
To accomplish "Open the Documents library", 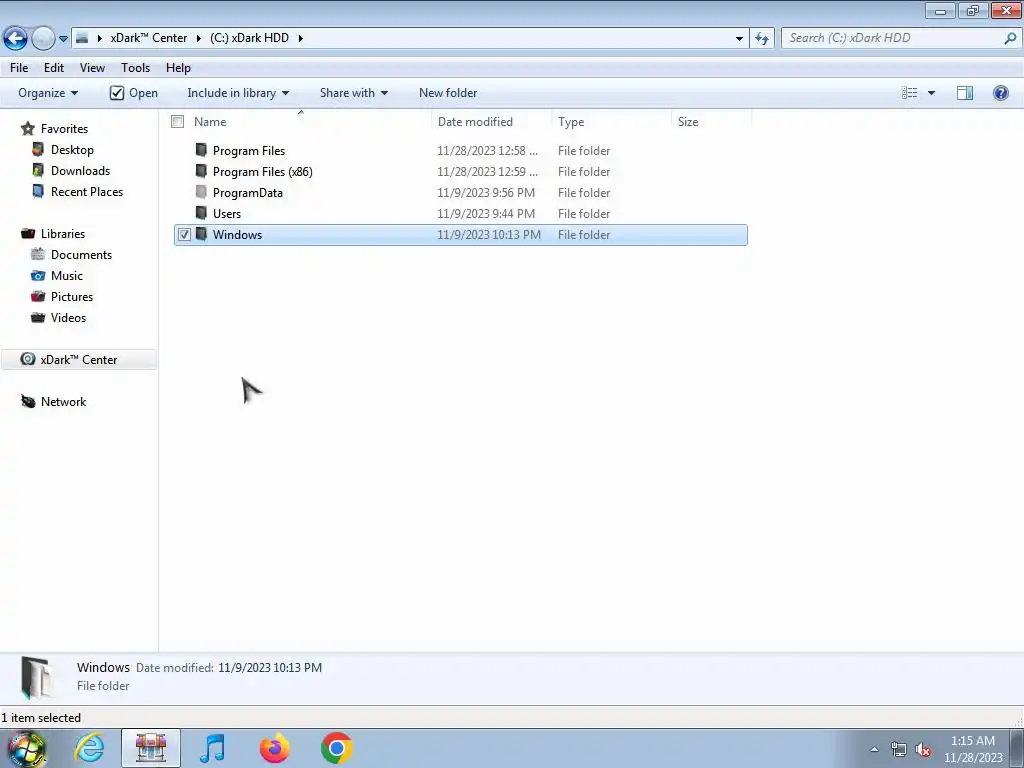I will coord(81,255).
